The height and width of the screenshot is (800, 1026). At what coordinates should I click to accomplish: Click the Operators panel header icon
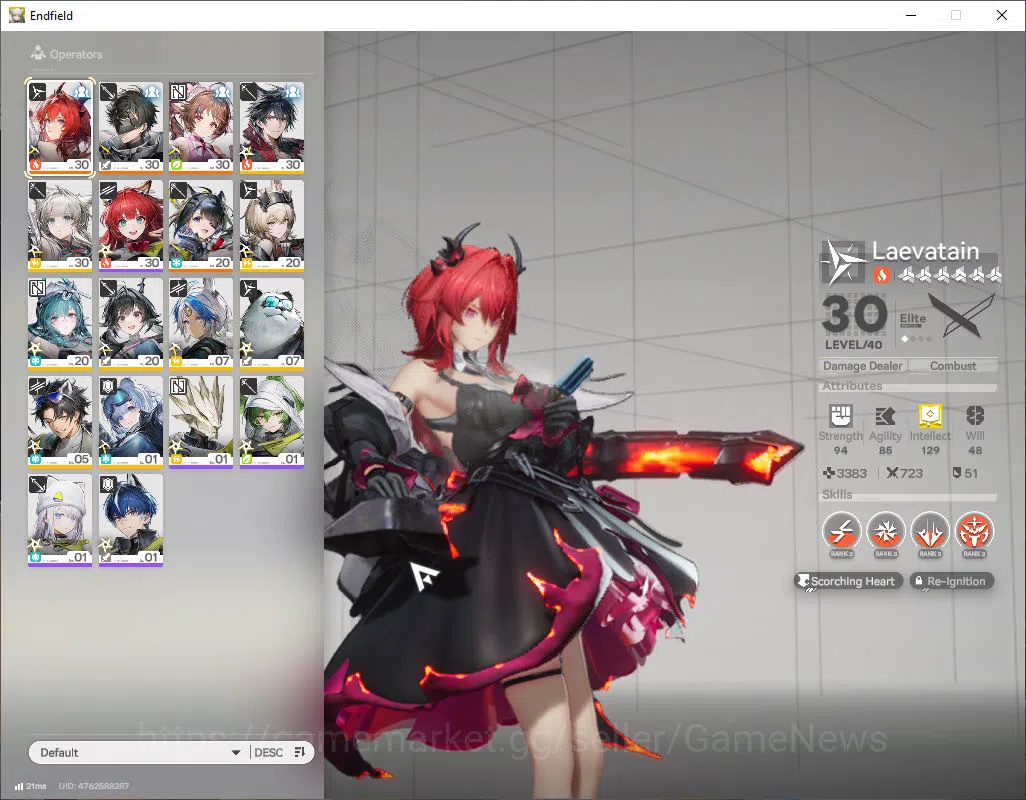tap(38, 53)
